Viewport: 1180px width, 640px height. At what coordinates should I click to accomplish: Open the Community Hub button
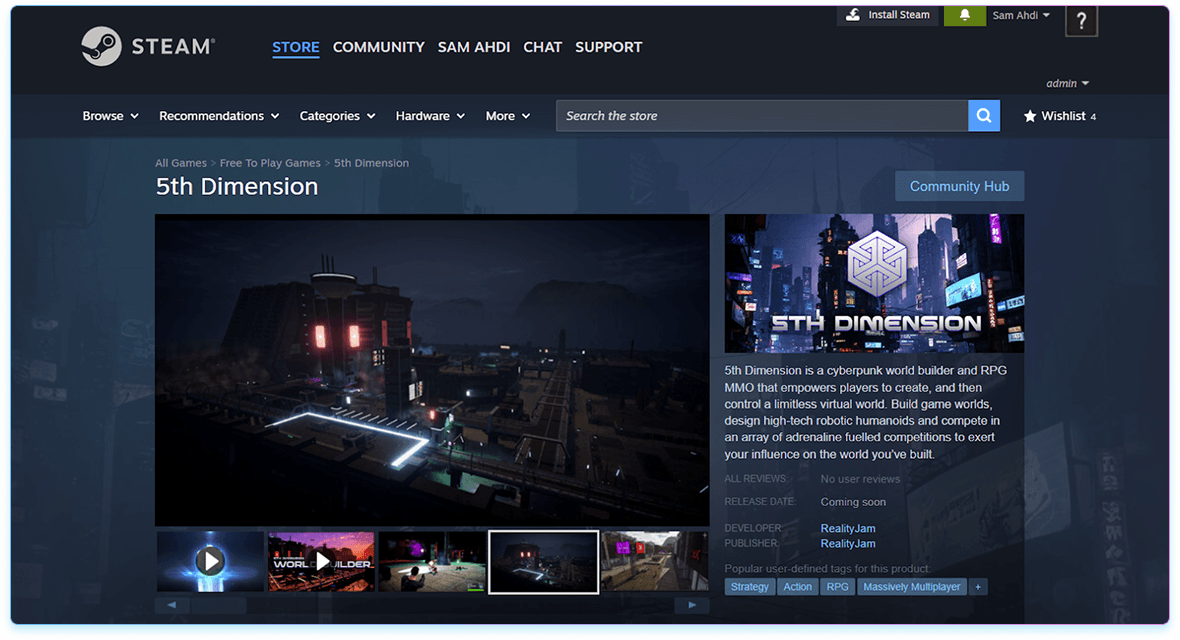(x=960, y=186)
